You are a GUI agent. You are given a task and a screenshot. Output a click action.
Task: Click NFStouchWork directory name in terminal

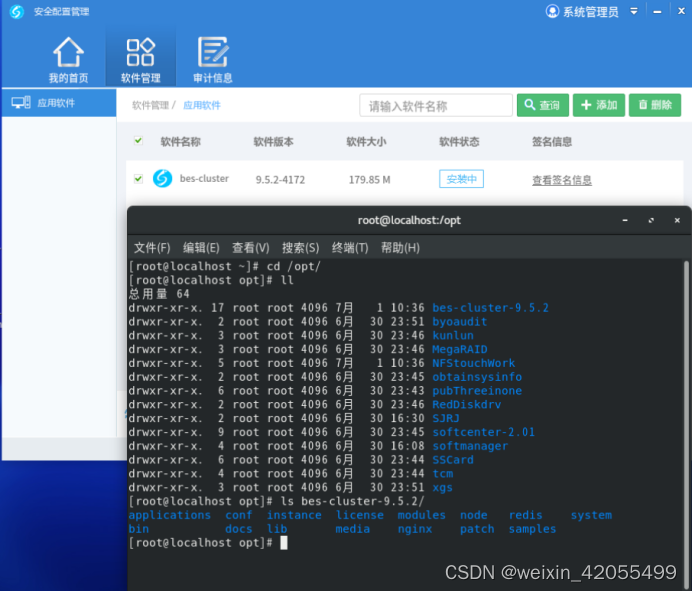point(473,363)
